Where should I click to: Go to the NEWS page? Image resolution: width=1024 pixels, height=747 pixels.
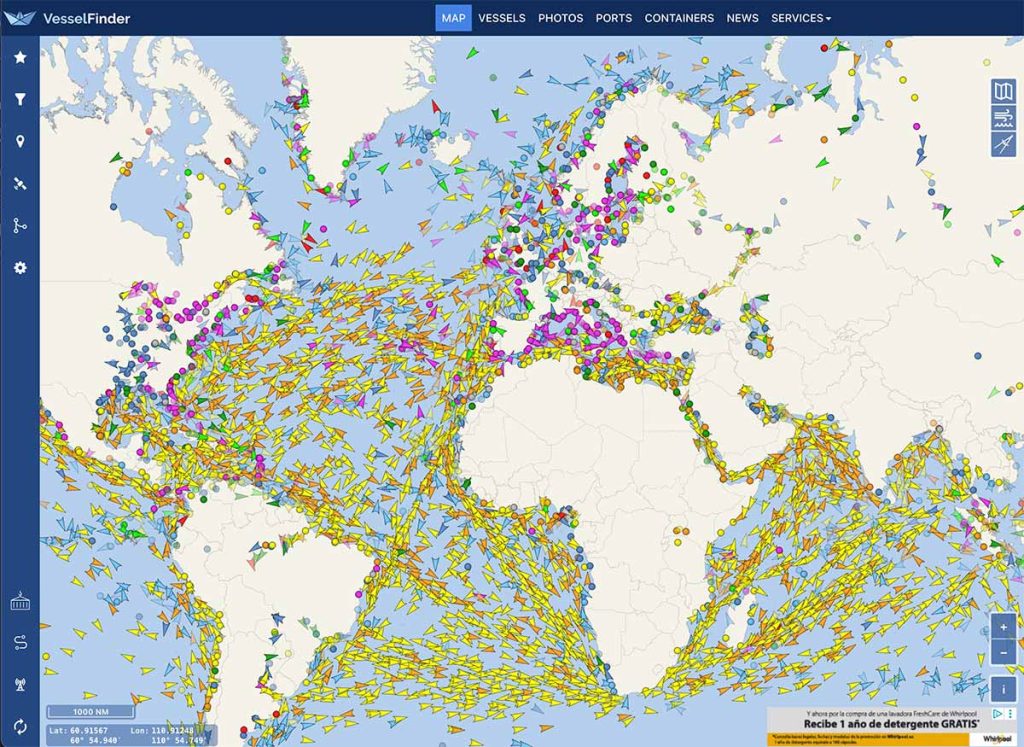(743, 17)
